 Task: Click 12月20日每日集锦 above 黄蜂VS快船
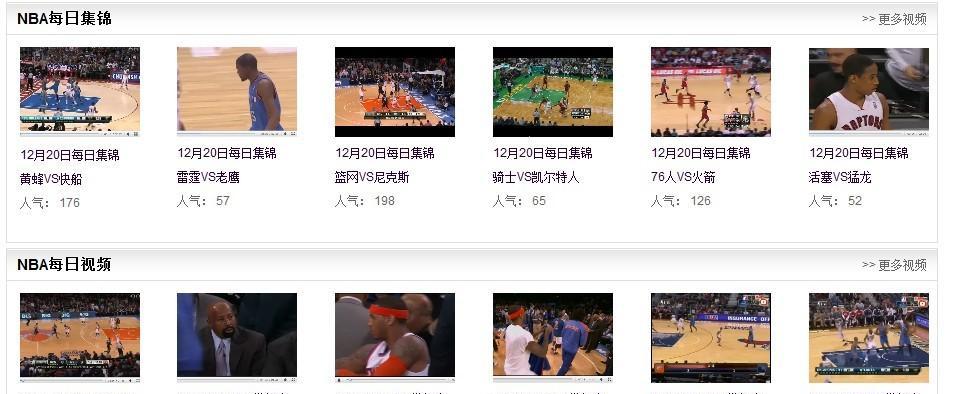(x=70, y=155)
